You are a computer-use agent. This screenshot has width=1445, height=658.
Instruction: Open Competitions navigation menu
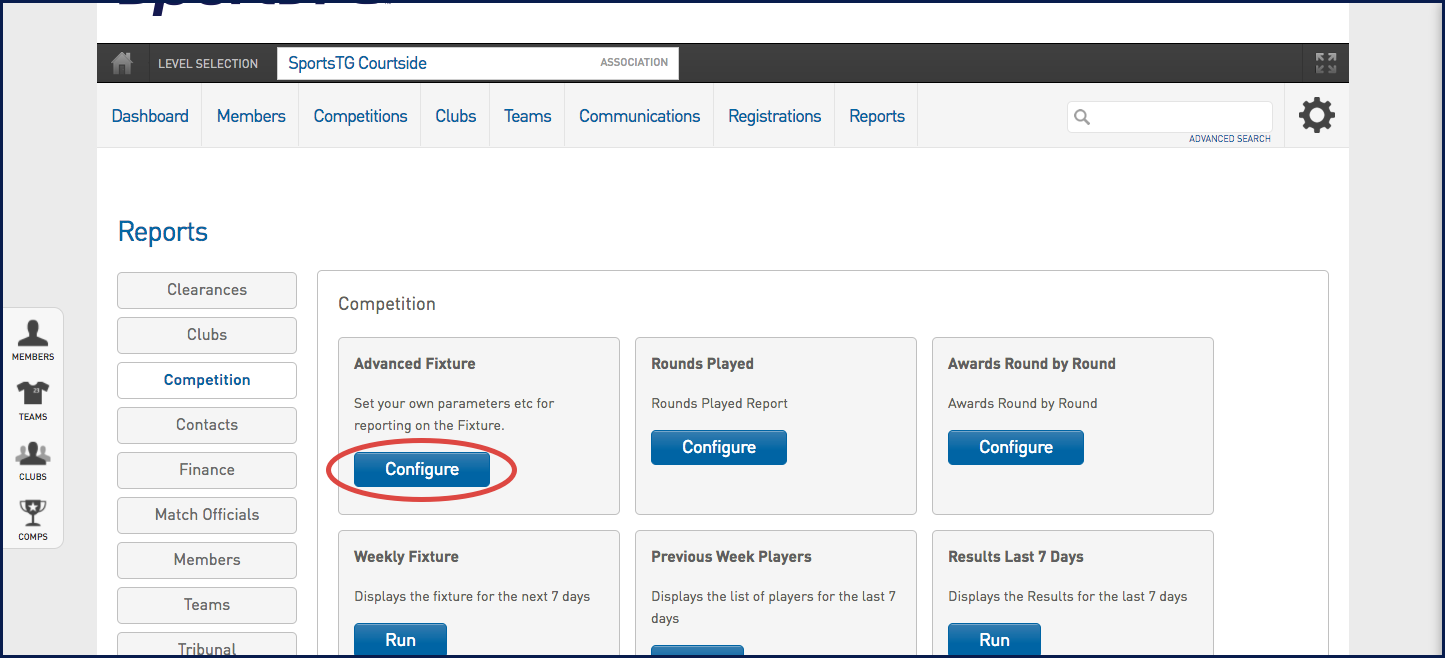coord(361,116)
